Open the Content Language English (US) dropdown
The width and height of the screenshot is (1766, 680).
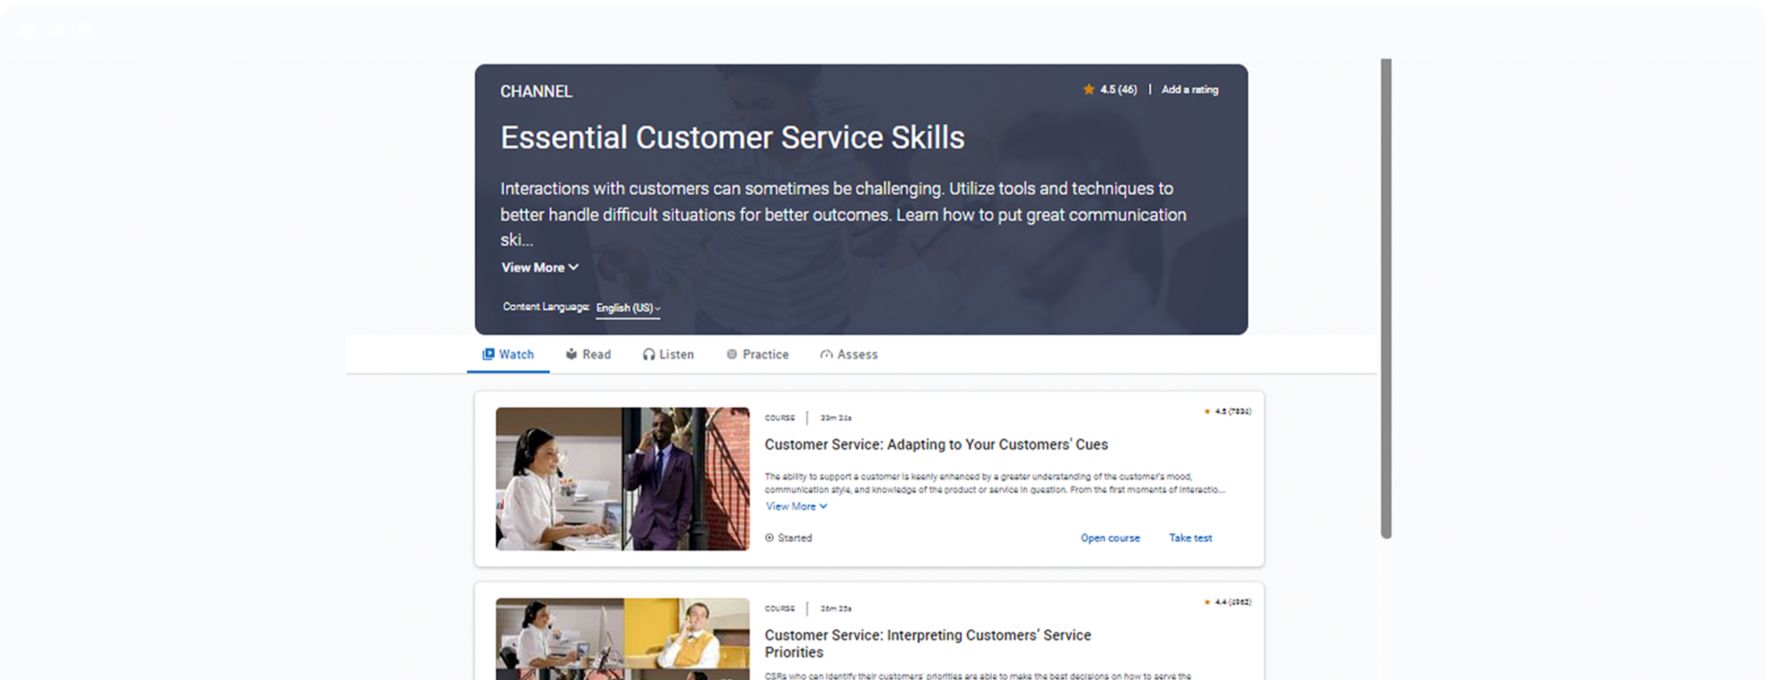(628, 308)
